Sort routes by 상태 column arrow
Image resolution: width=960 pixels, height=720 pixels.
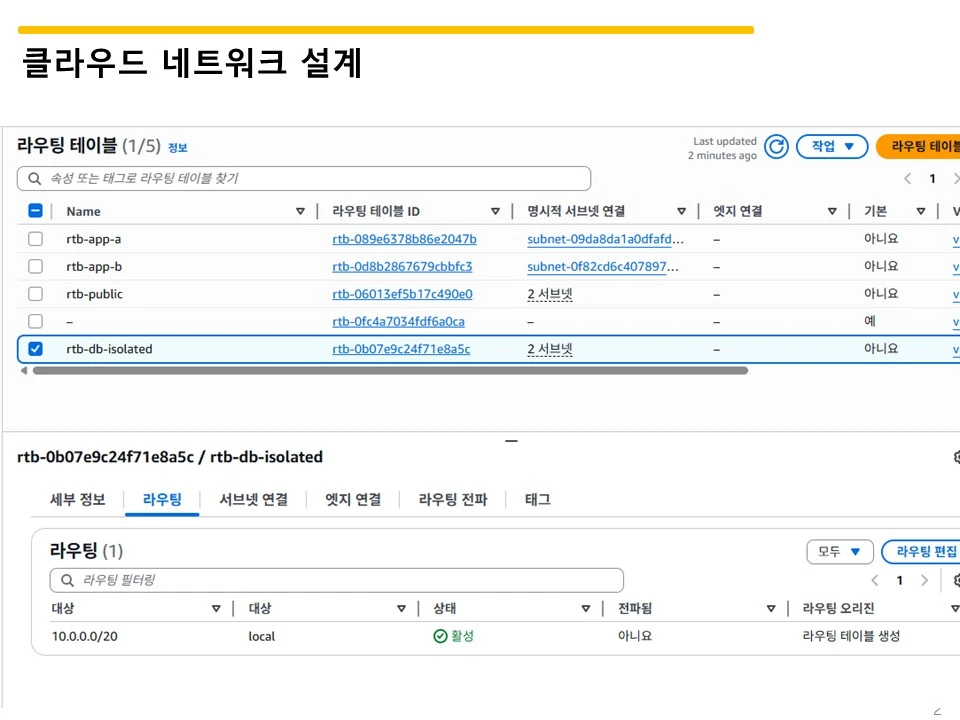(586, 609)
